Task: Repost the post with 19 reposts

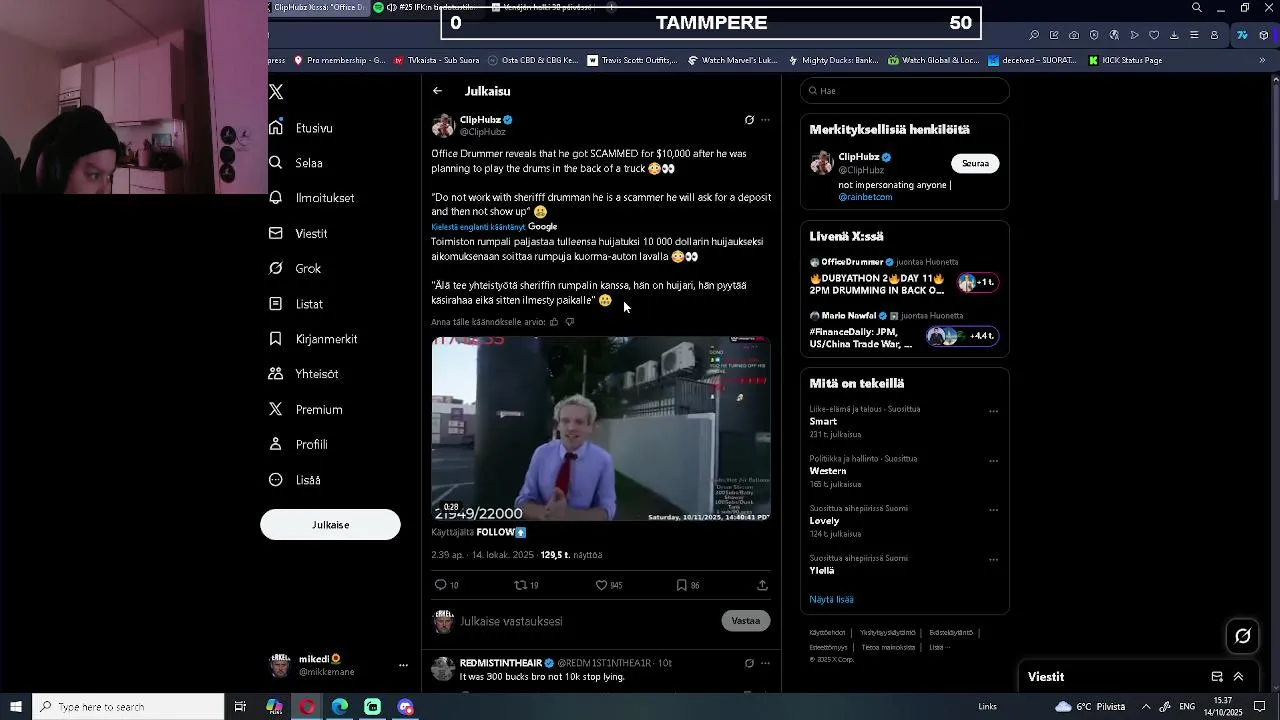Action: [x=526, y=585]
